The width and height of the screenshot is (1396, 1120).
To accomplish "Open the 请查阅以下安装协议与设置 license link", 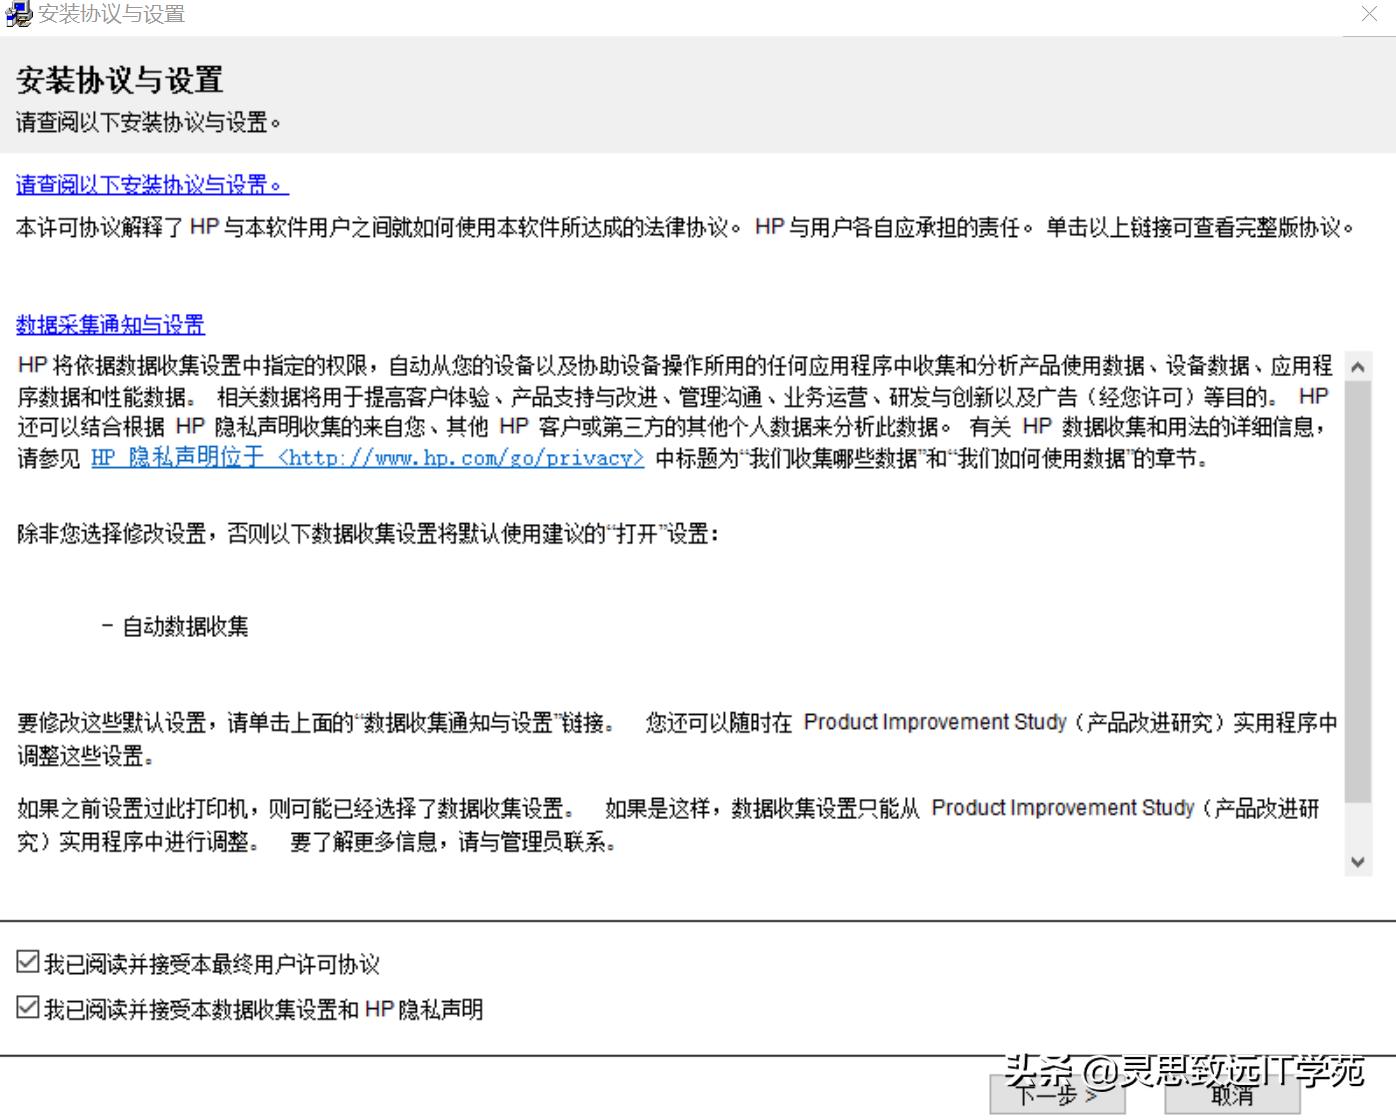I will 152,186.
